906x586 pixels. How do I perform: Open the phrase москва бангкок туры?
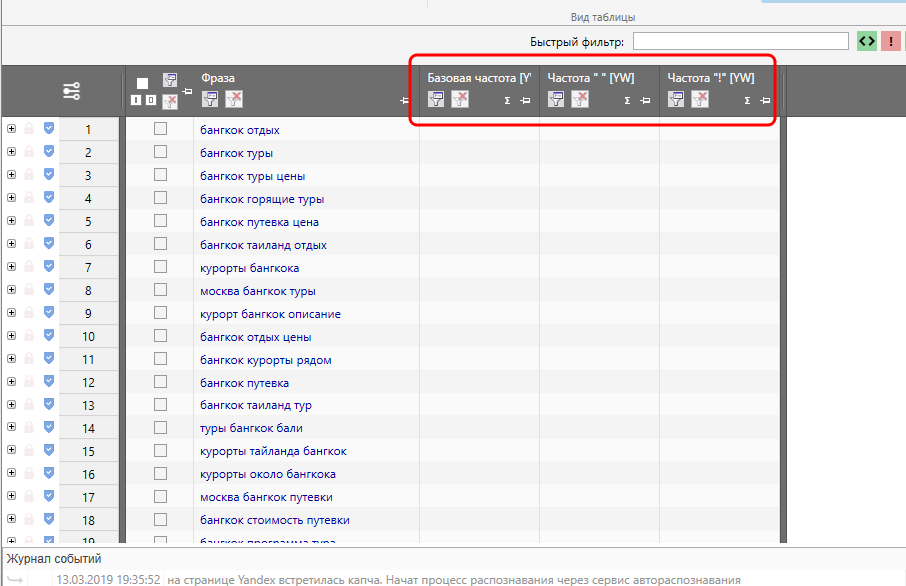click(257, 291)
